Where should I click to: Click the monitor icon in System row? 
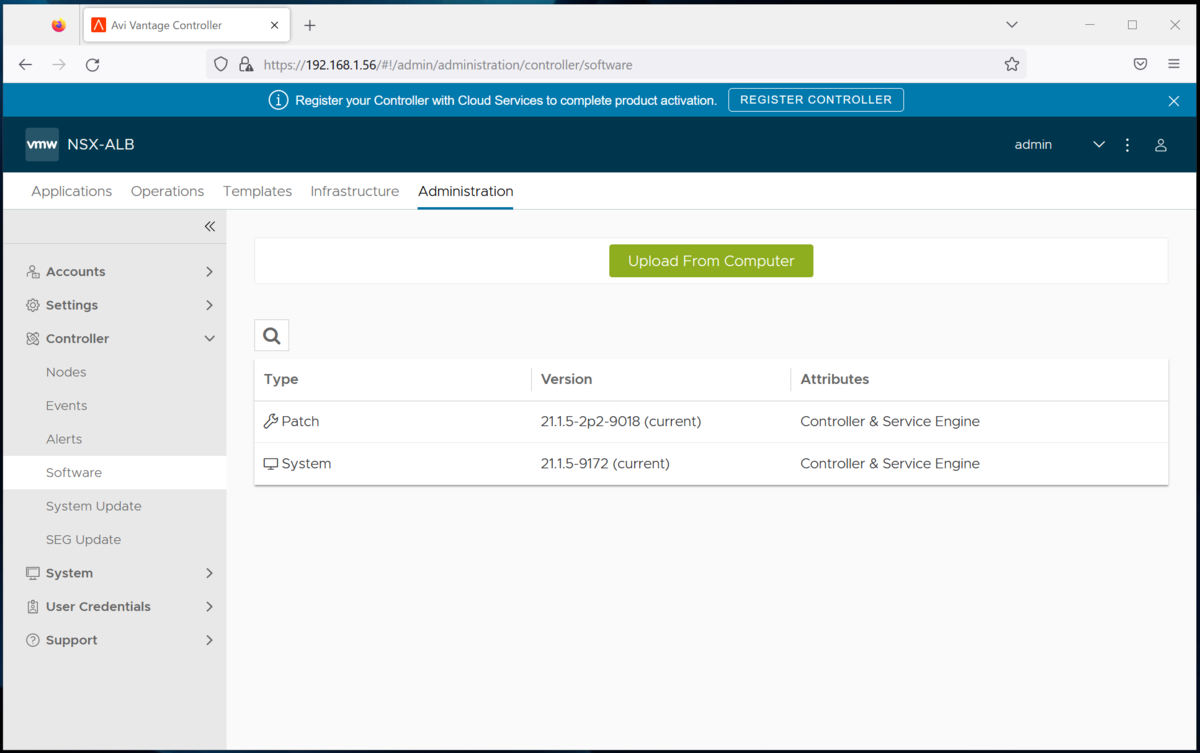coord(271,464)
